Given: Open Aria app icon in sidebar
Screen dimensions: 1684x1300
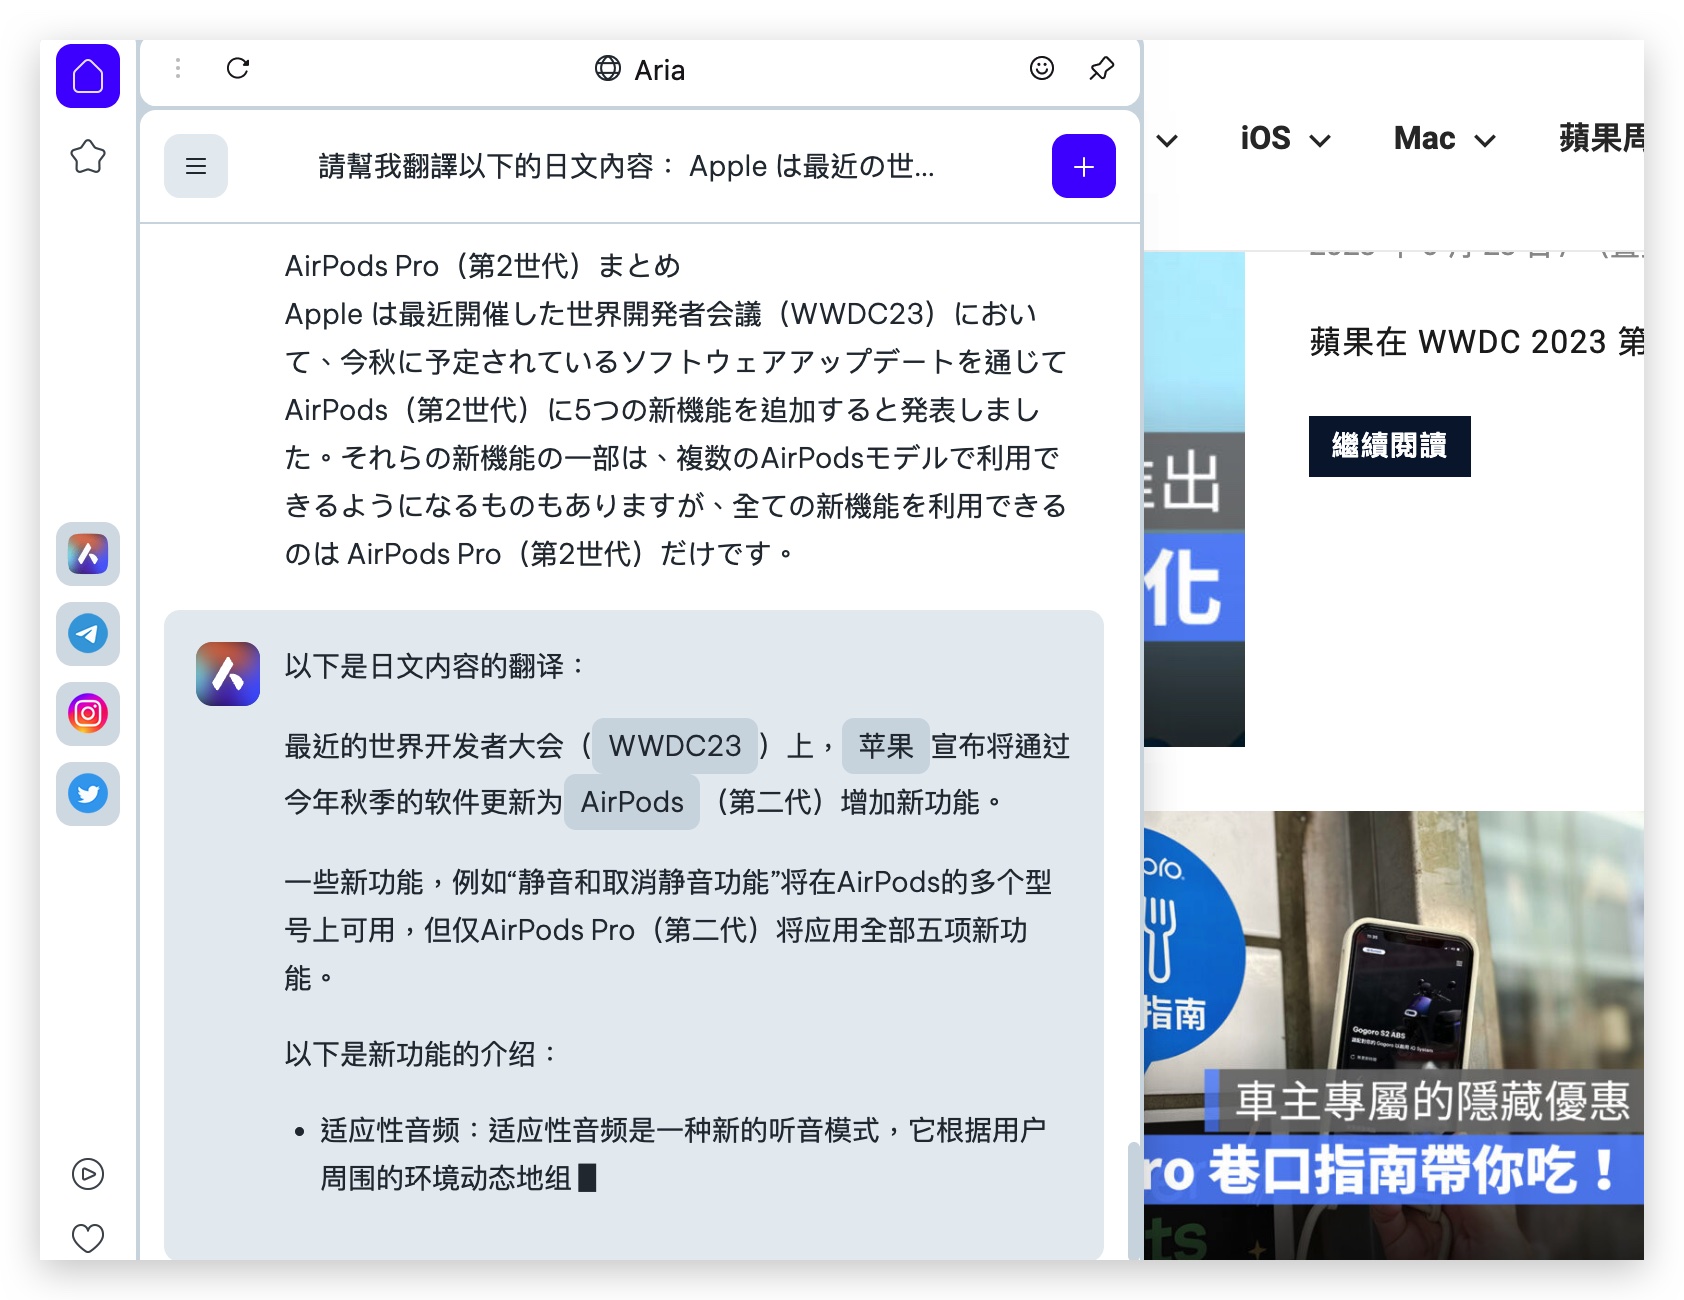Looking at the screenshot, I should coord(88,554).
